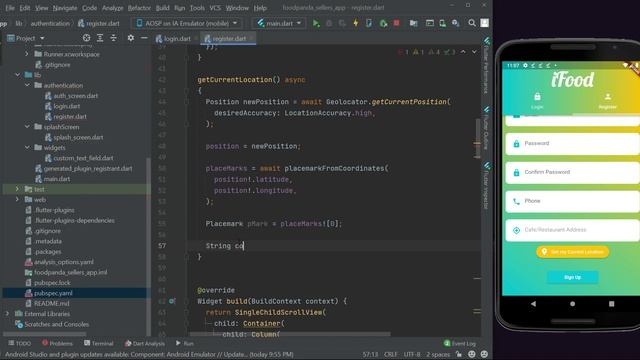Click the user avatar icon top right
640x360 pixels.
click(484, 23)
